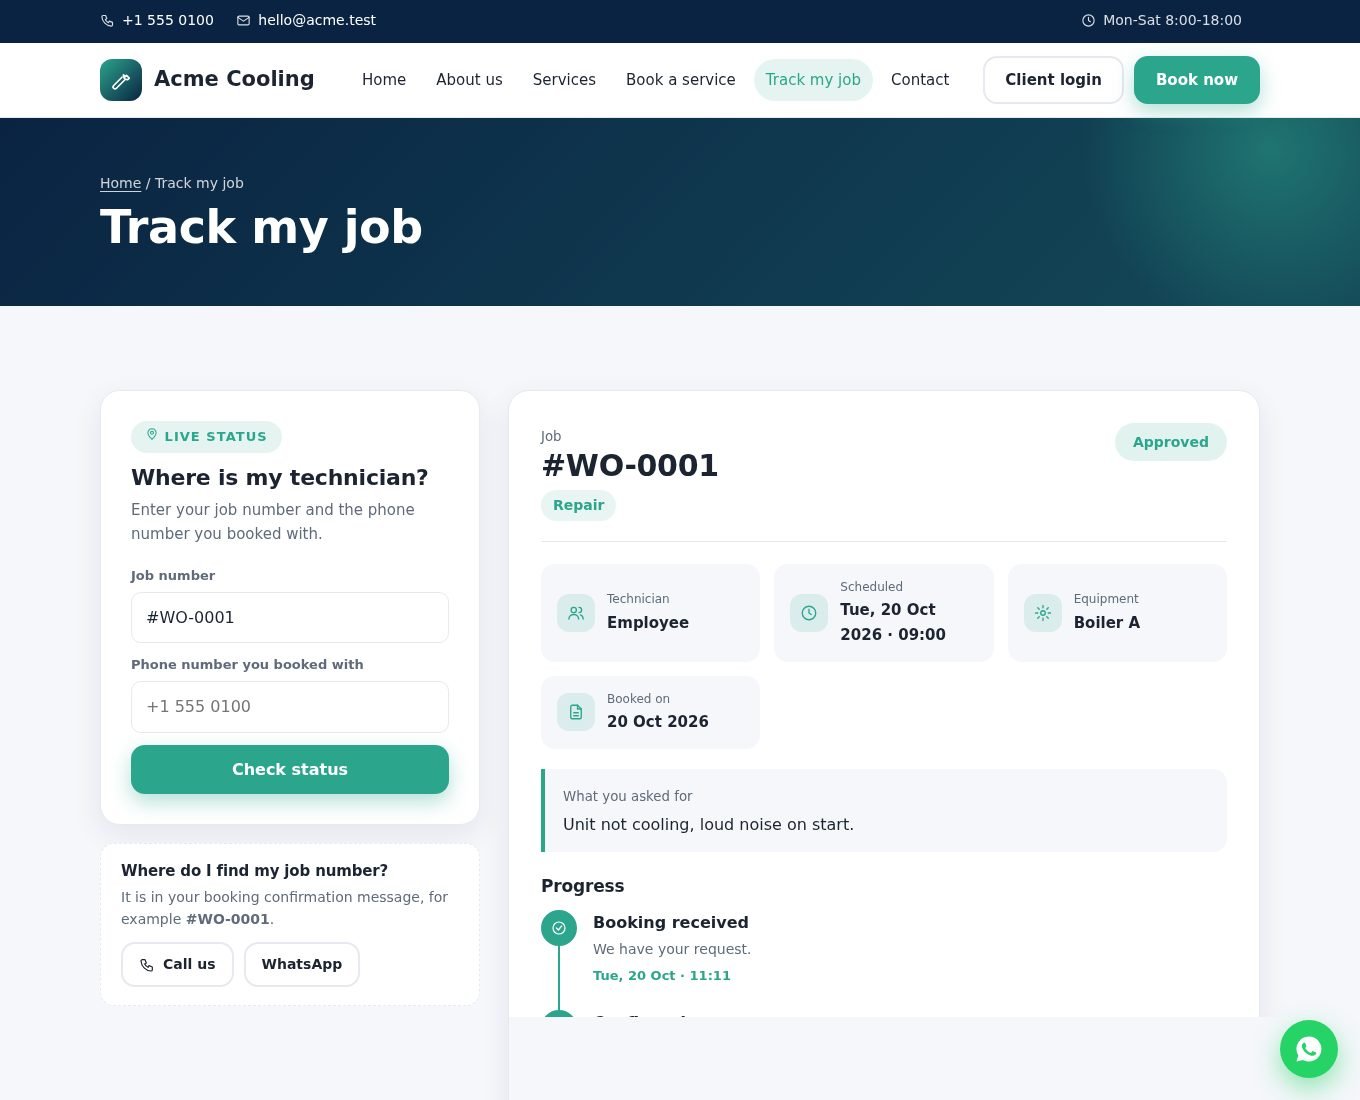
Task: Select Book a service in navigation
Action: (x=681, y=80)
